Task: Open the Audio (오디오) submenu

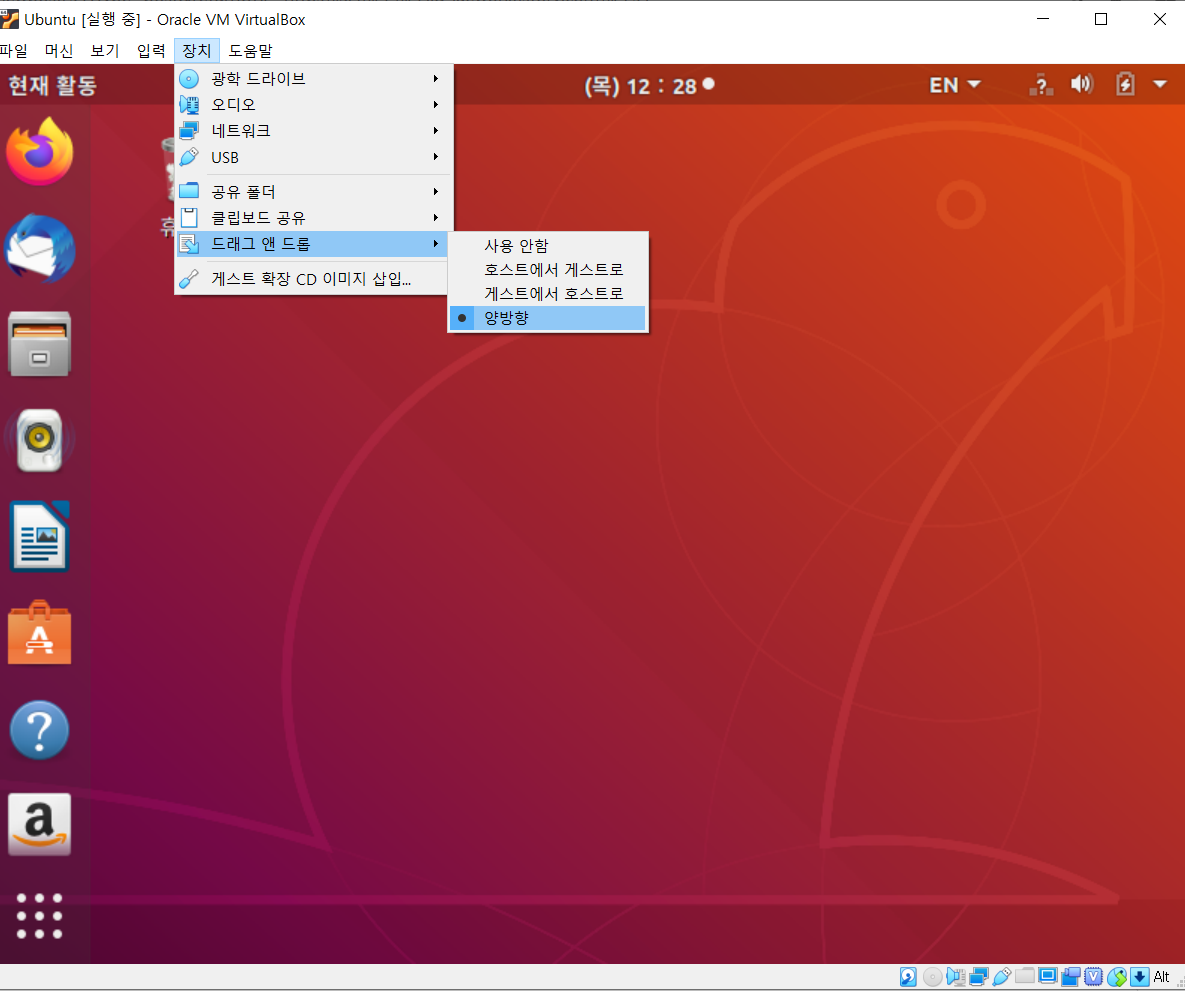Action: pyautogui.click(x=314, y=104)
